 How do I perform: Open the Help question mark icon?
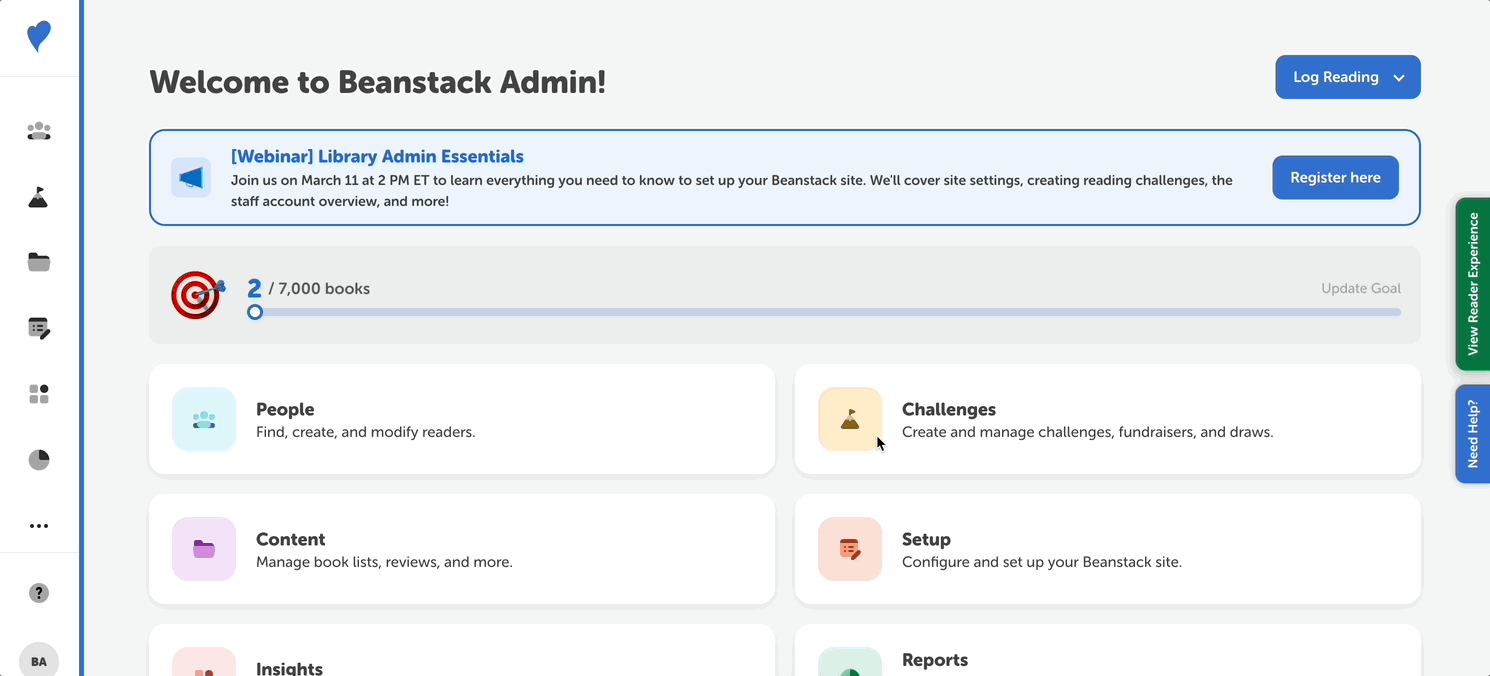click(38, 592)
